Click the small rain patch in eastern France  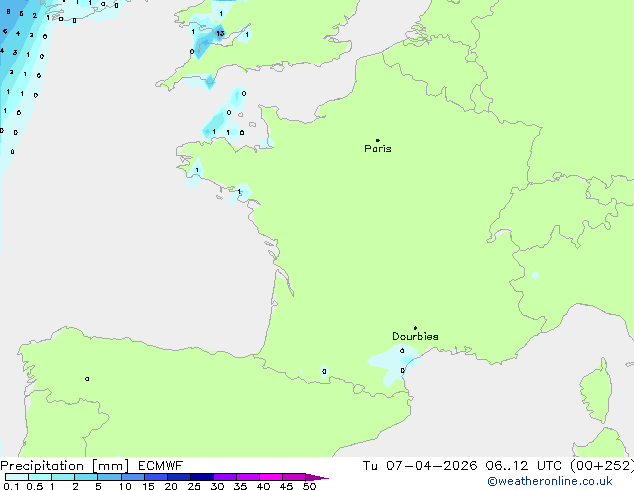click(535, 275)
